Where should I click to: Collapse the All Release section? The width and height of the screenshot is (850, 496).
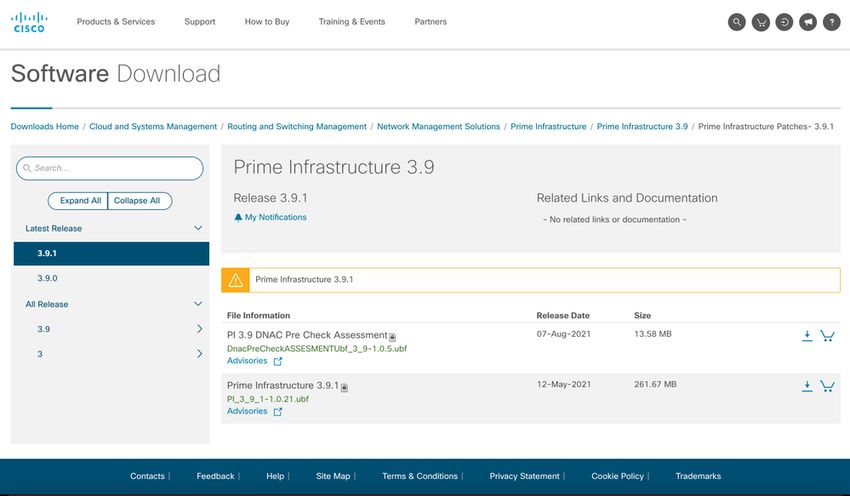(198, 304)
